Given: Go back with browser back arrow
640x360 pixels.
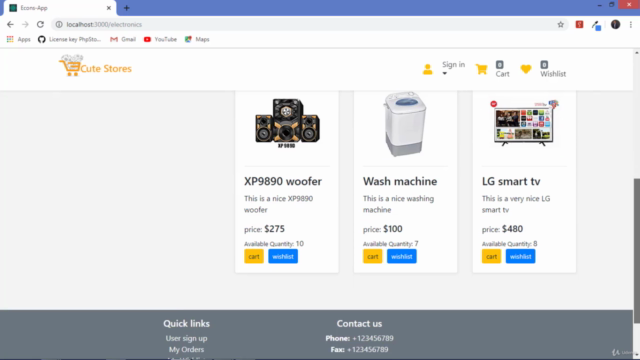Looking at the screenshot, I should point(10,24).
